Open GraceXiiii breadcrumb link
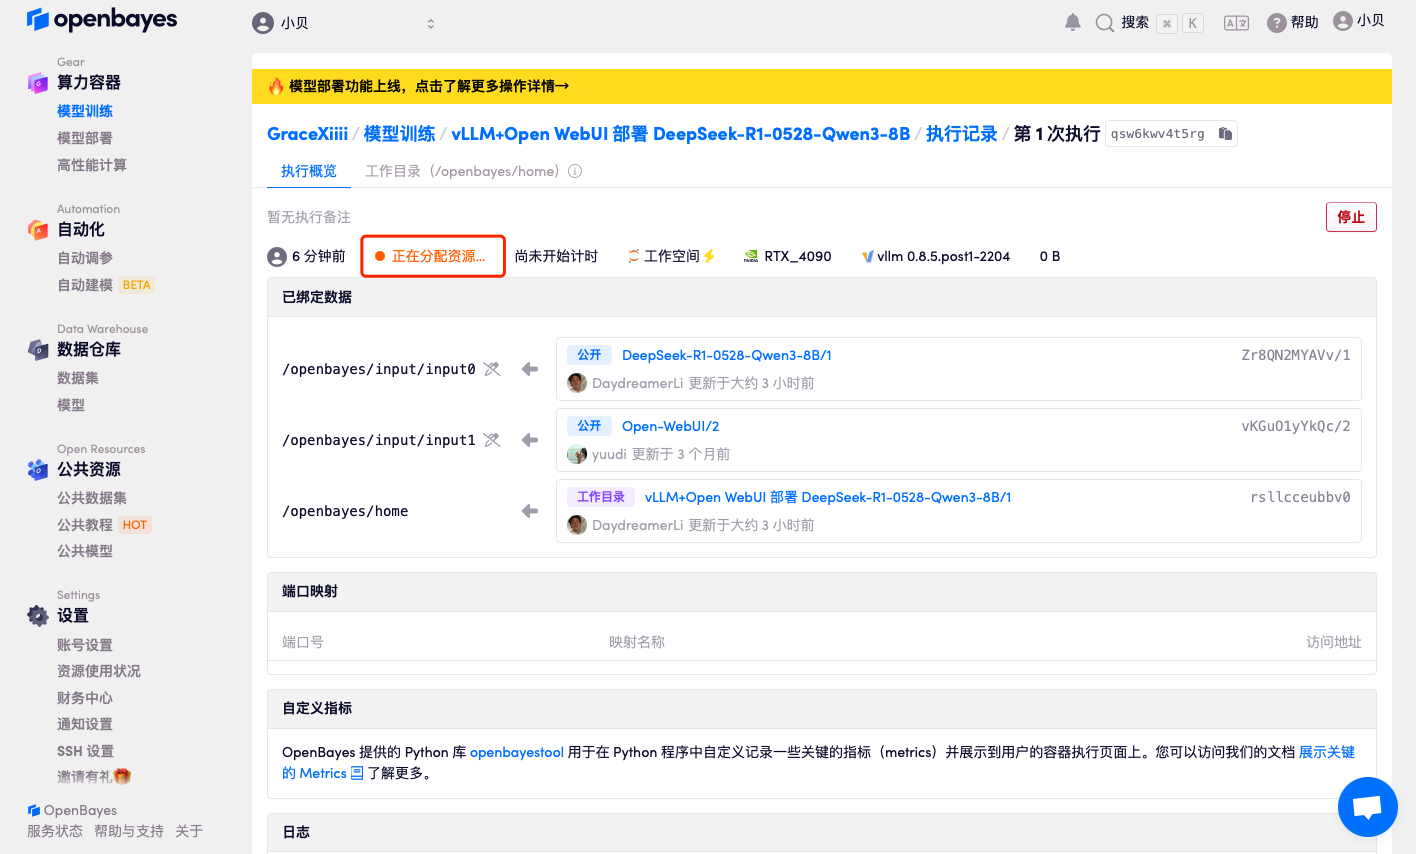The width and height of the screenshot is (1416, 854). (307, 134)
